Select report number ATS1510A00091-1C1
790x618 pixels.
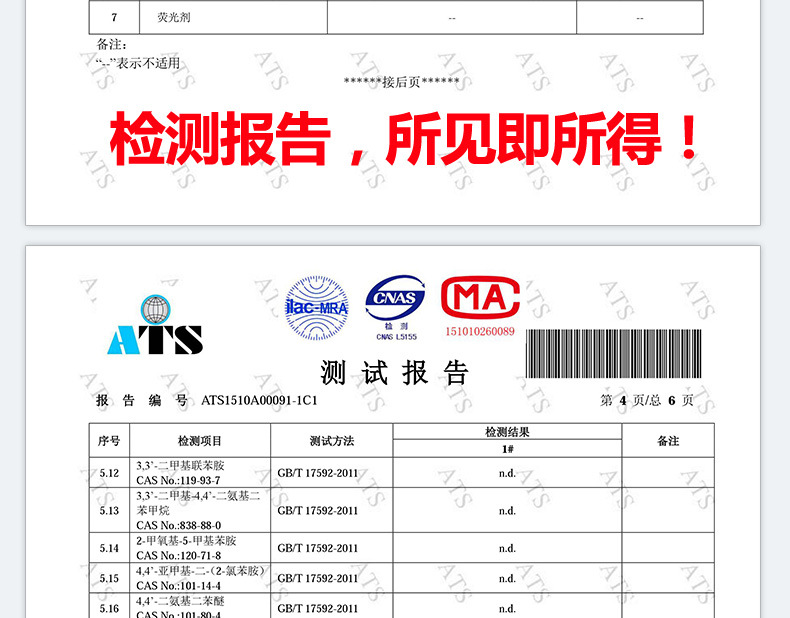pos(259,400)
